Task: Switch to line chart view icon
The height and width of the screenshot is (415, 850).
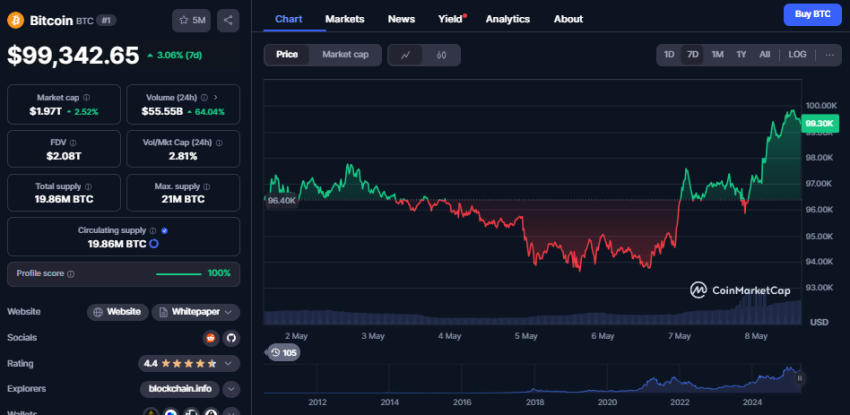Action: (405, 55)
